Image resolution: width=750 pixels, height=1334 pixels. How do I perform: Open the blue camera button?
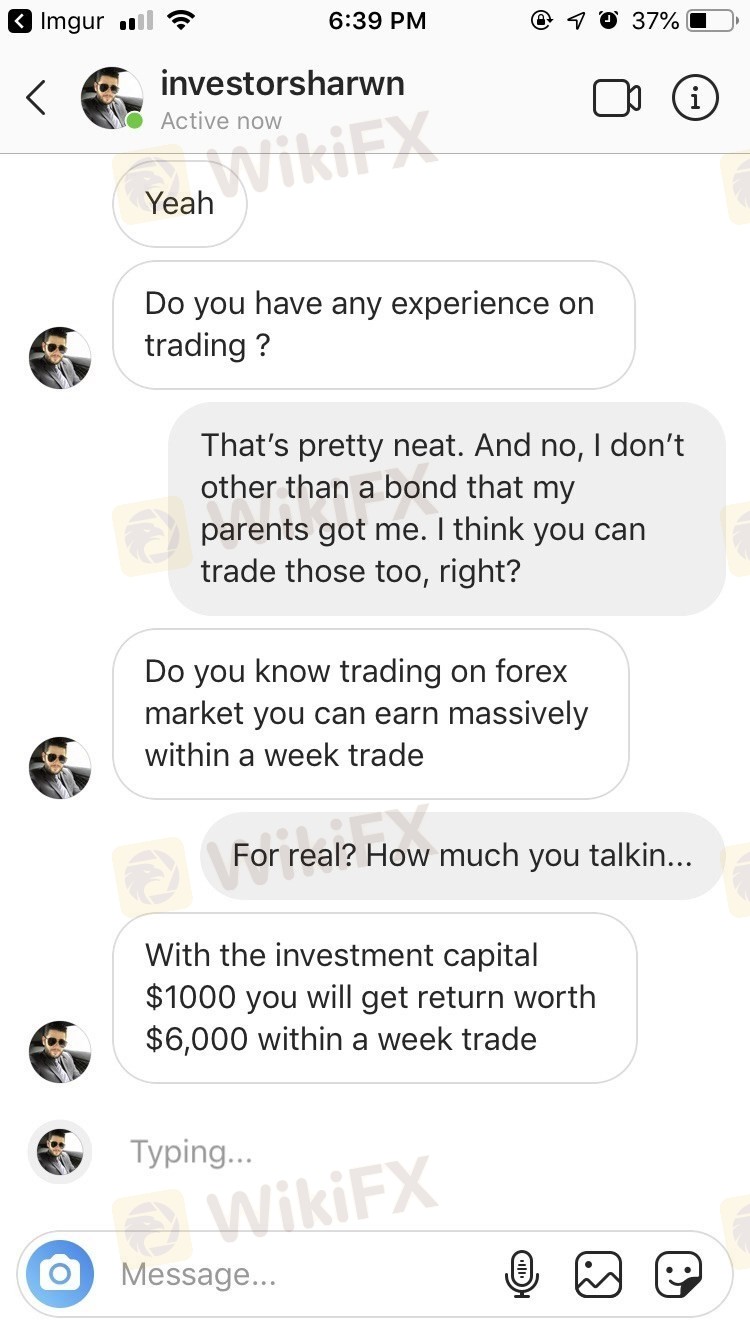coord(60,1274)
